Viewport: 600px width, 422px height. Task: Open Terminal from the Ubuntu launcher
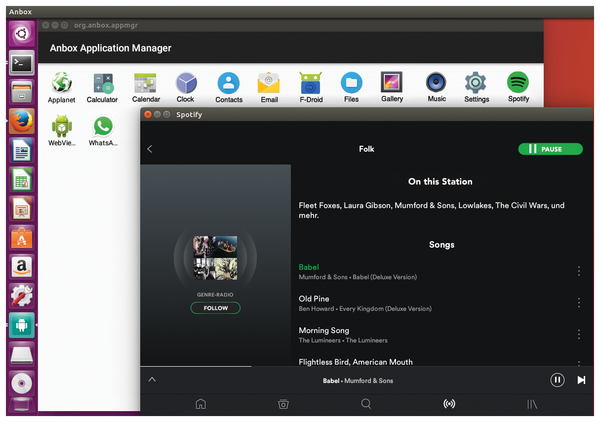[x=21, y=63]
